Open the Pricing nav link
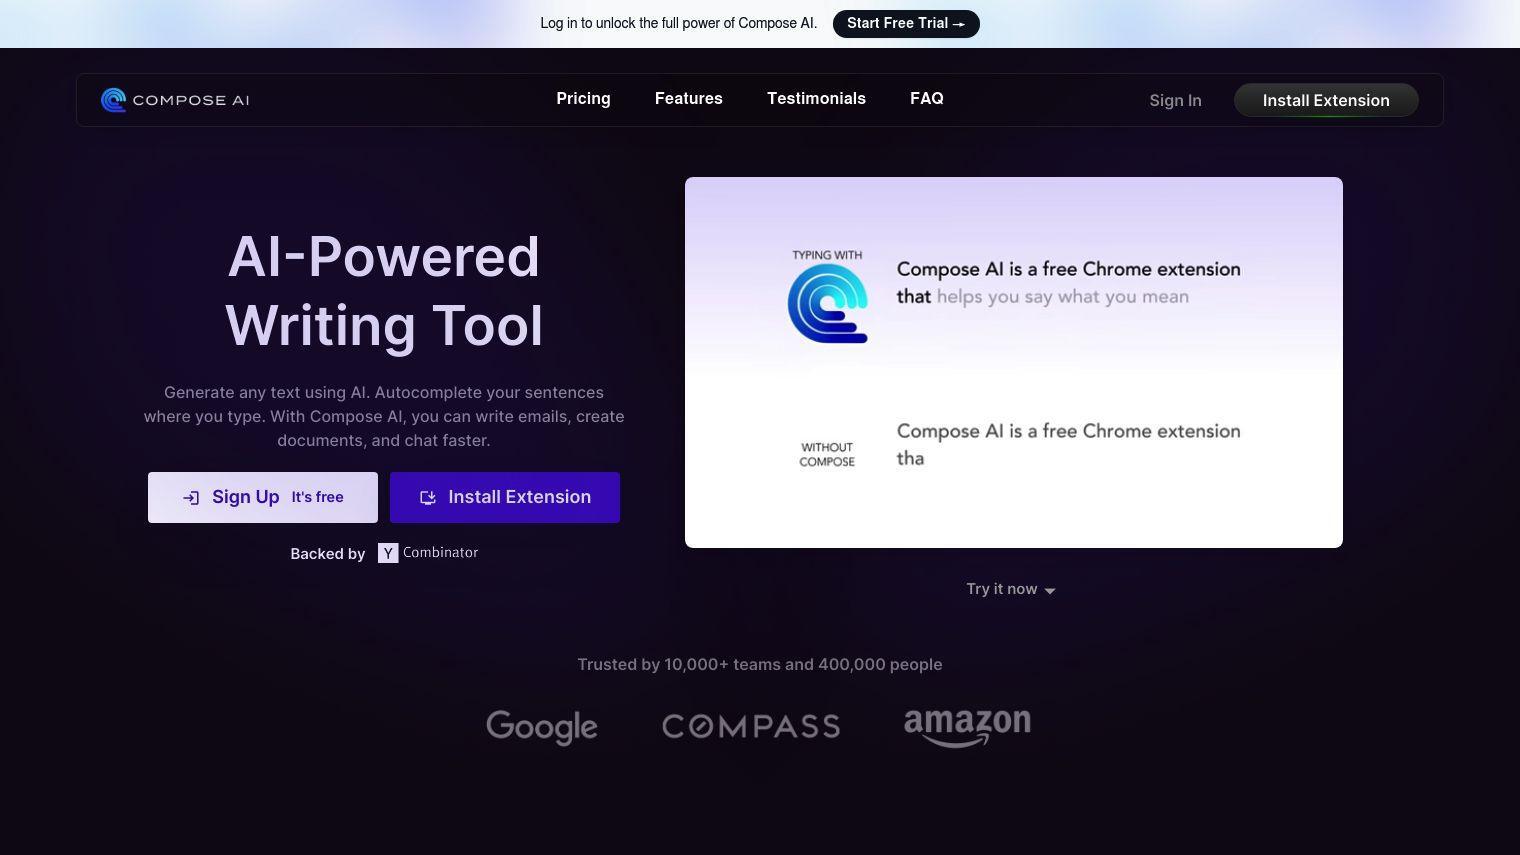 coord(583,99)
